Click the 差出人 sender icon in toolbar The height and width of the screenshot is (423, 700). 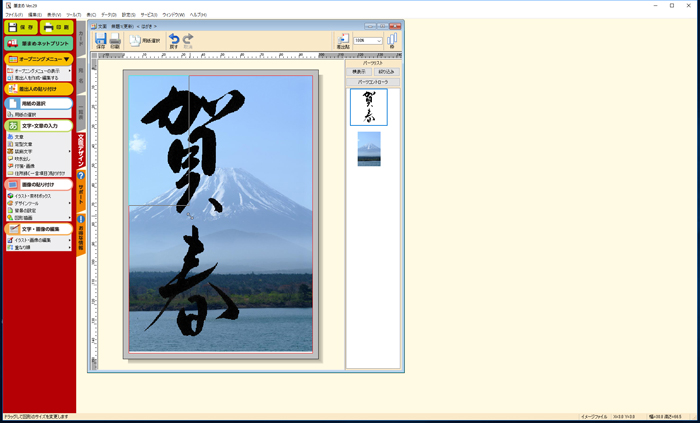pos(343,40)
